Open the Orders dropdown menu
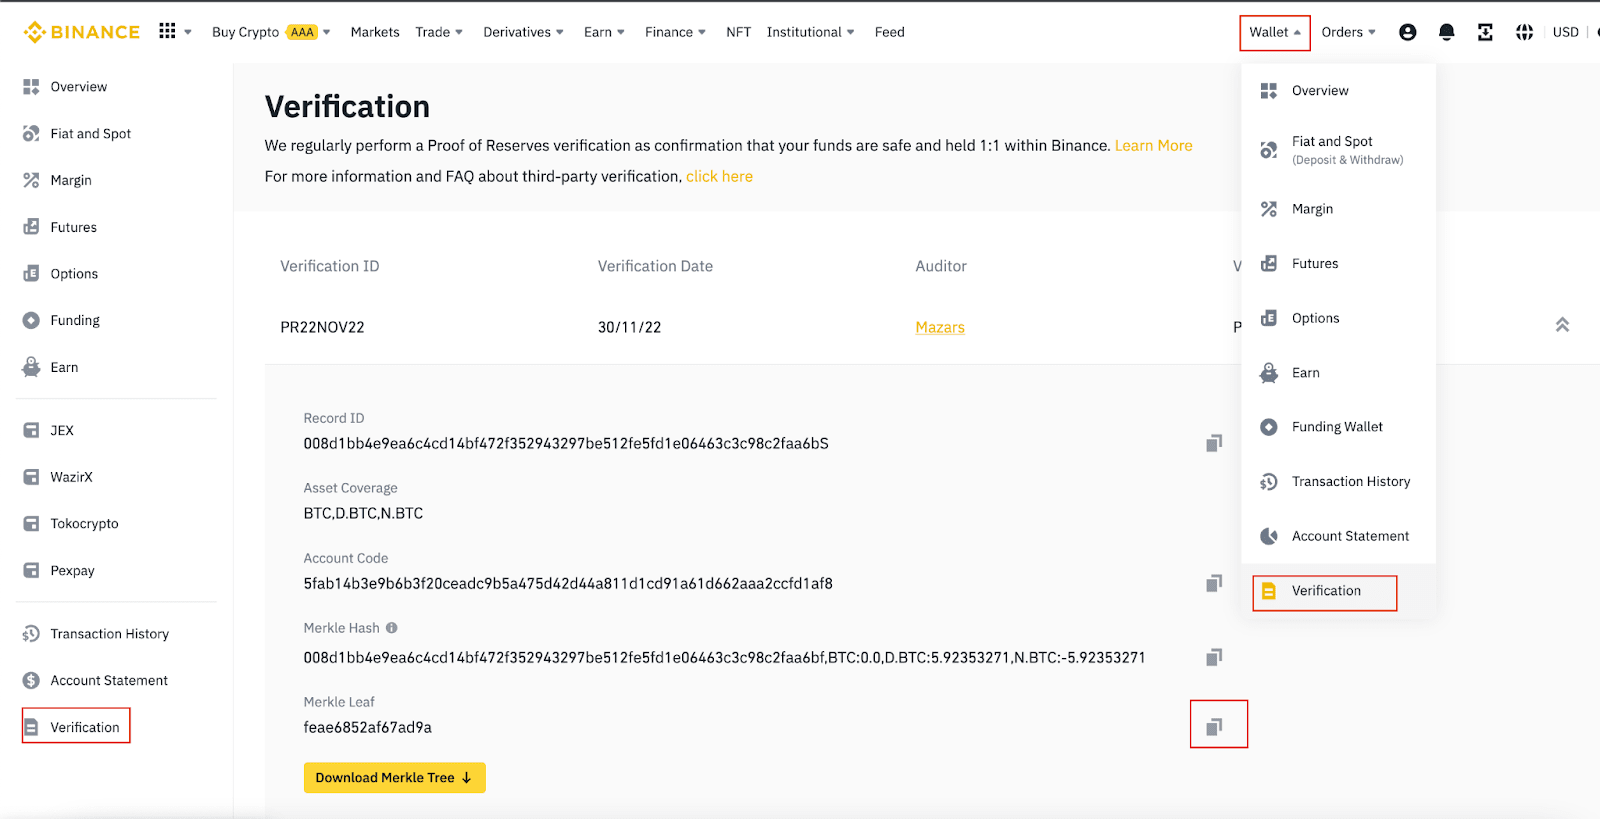Viewport: 1600px width, 819px height. pos(1348,32)
